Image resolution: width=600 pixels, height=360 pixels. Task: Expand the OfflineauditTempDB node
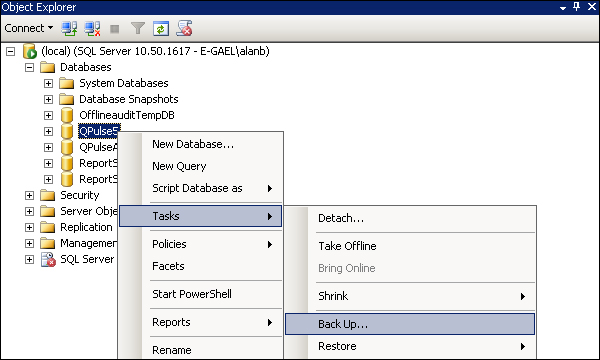48,116
